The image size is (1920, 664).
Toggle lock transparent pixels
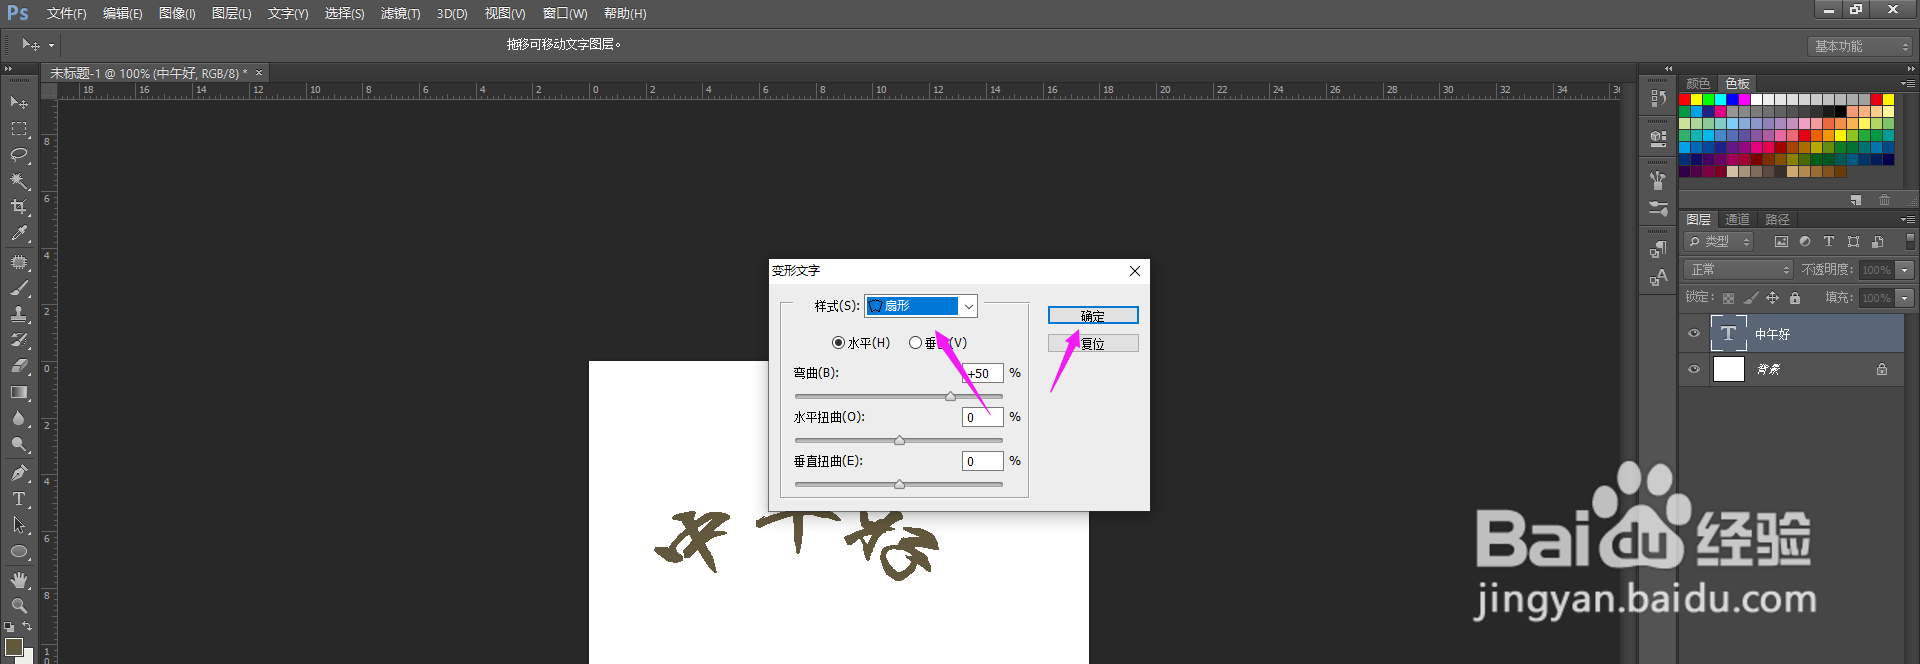1728,298
